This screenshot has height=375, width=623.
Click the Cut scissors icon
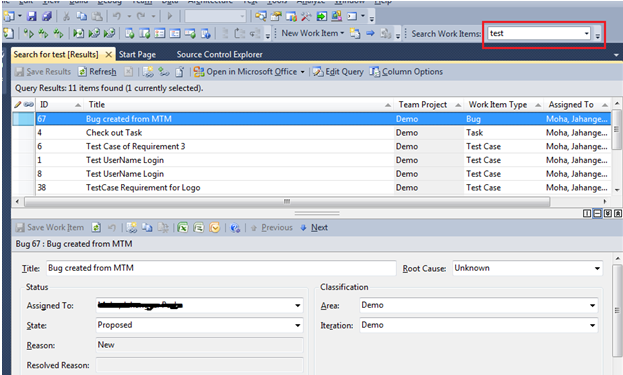(66, 16)
